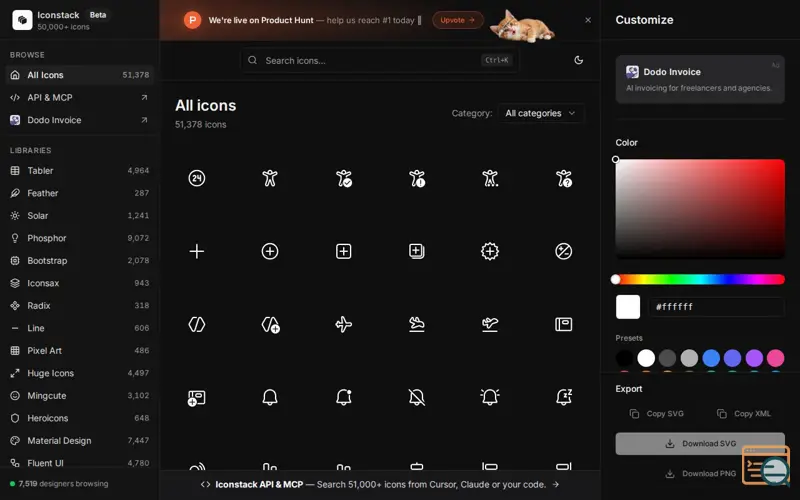Browse the Bootstrap library
Screen dimensions: 800x500
(80, 260)
